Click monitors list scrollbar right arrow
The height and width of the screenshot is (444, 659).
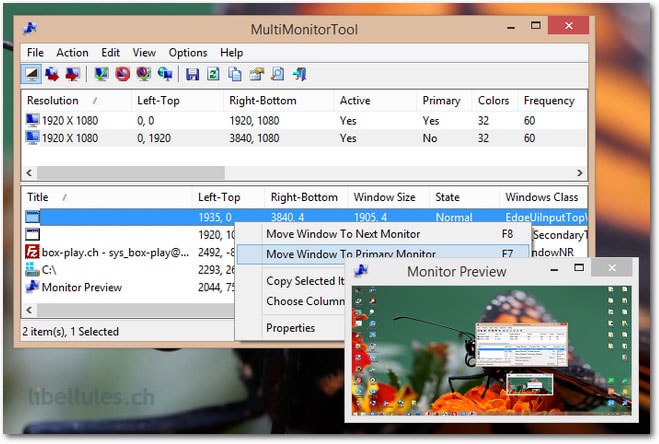(x=580, y=172)
